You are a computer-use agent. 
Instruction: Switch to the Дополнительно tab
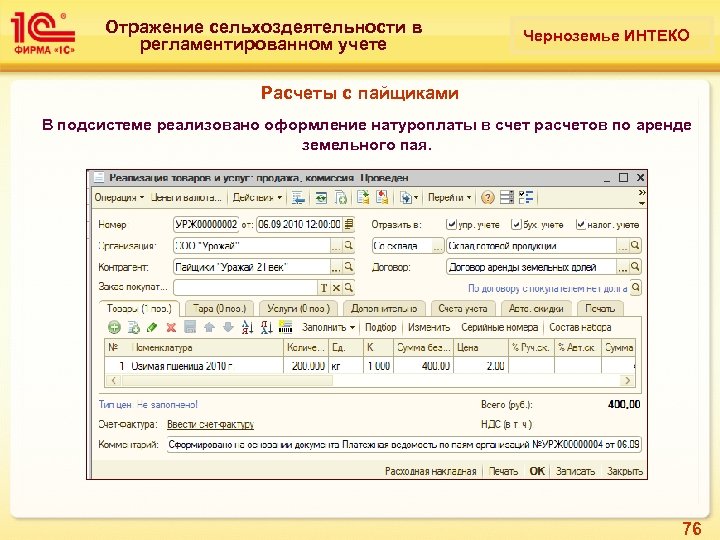pos(384,309)
